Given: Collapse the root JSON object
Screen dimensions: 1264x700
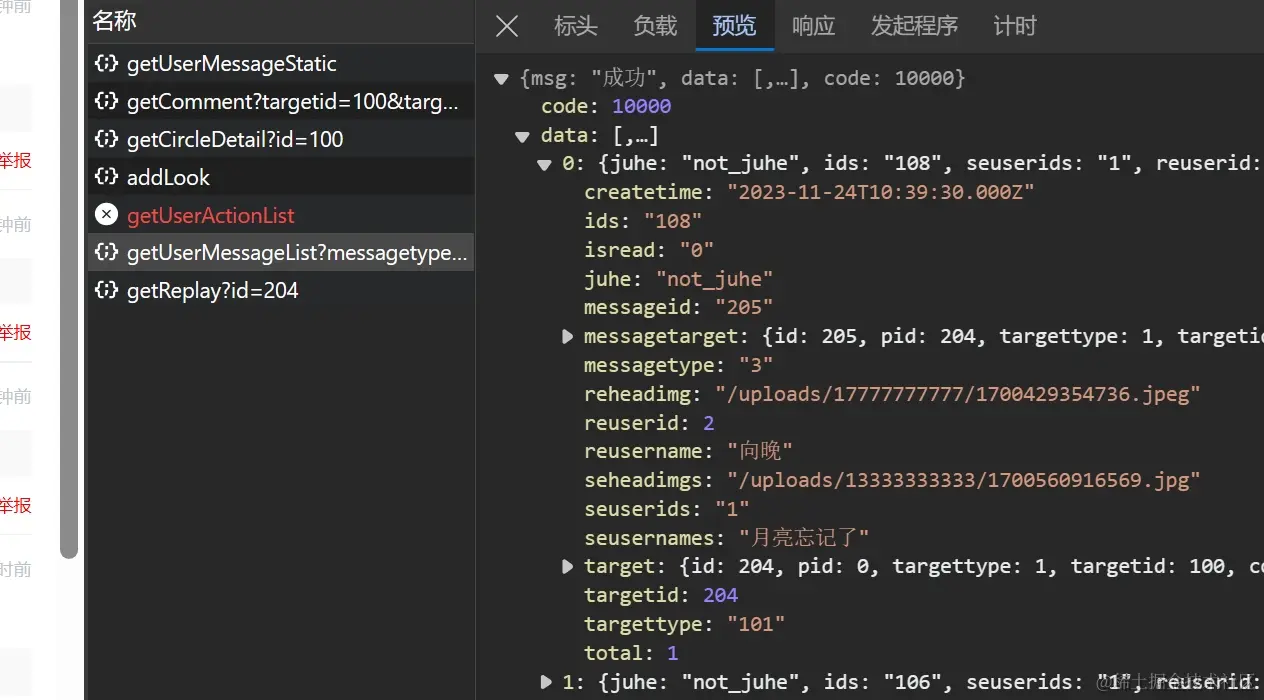Looking at the screenshot, I should 502,79.
